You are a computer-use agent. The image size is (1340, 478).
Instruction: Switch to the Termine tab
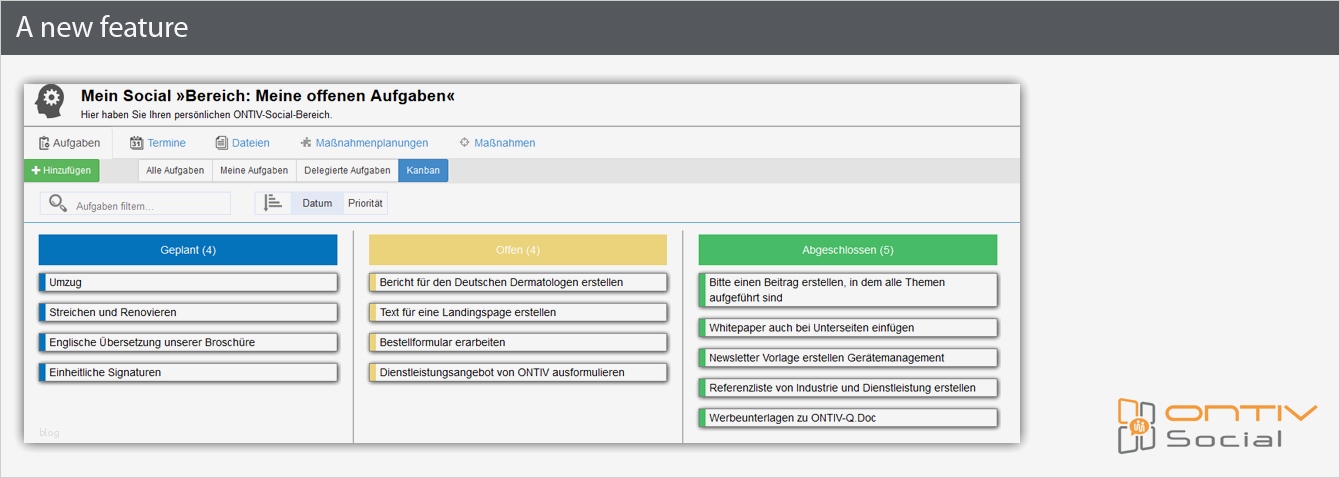coord(158,143)
